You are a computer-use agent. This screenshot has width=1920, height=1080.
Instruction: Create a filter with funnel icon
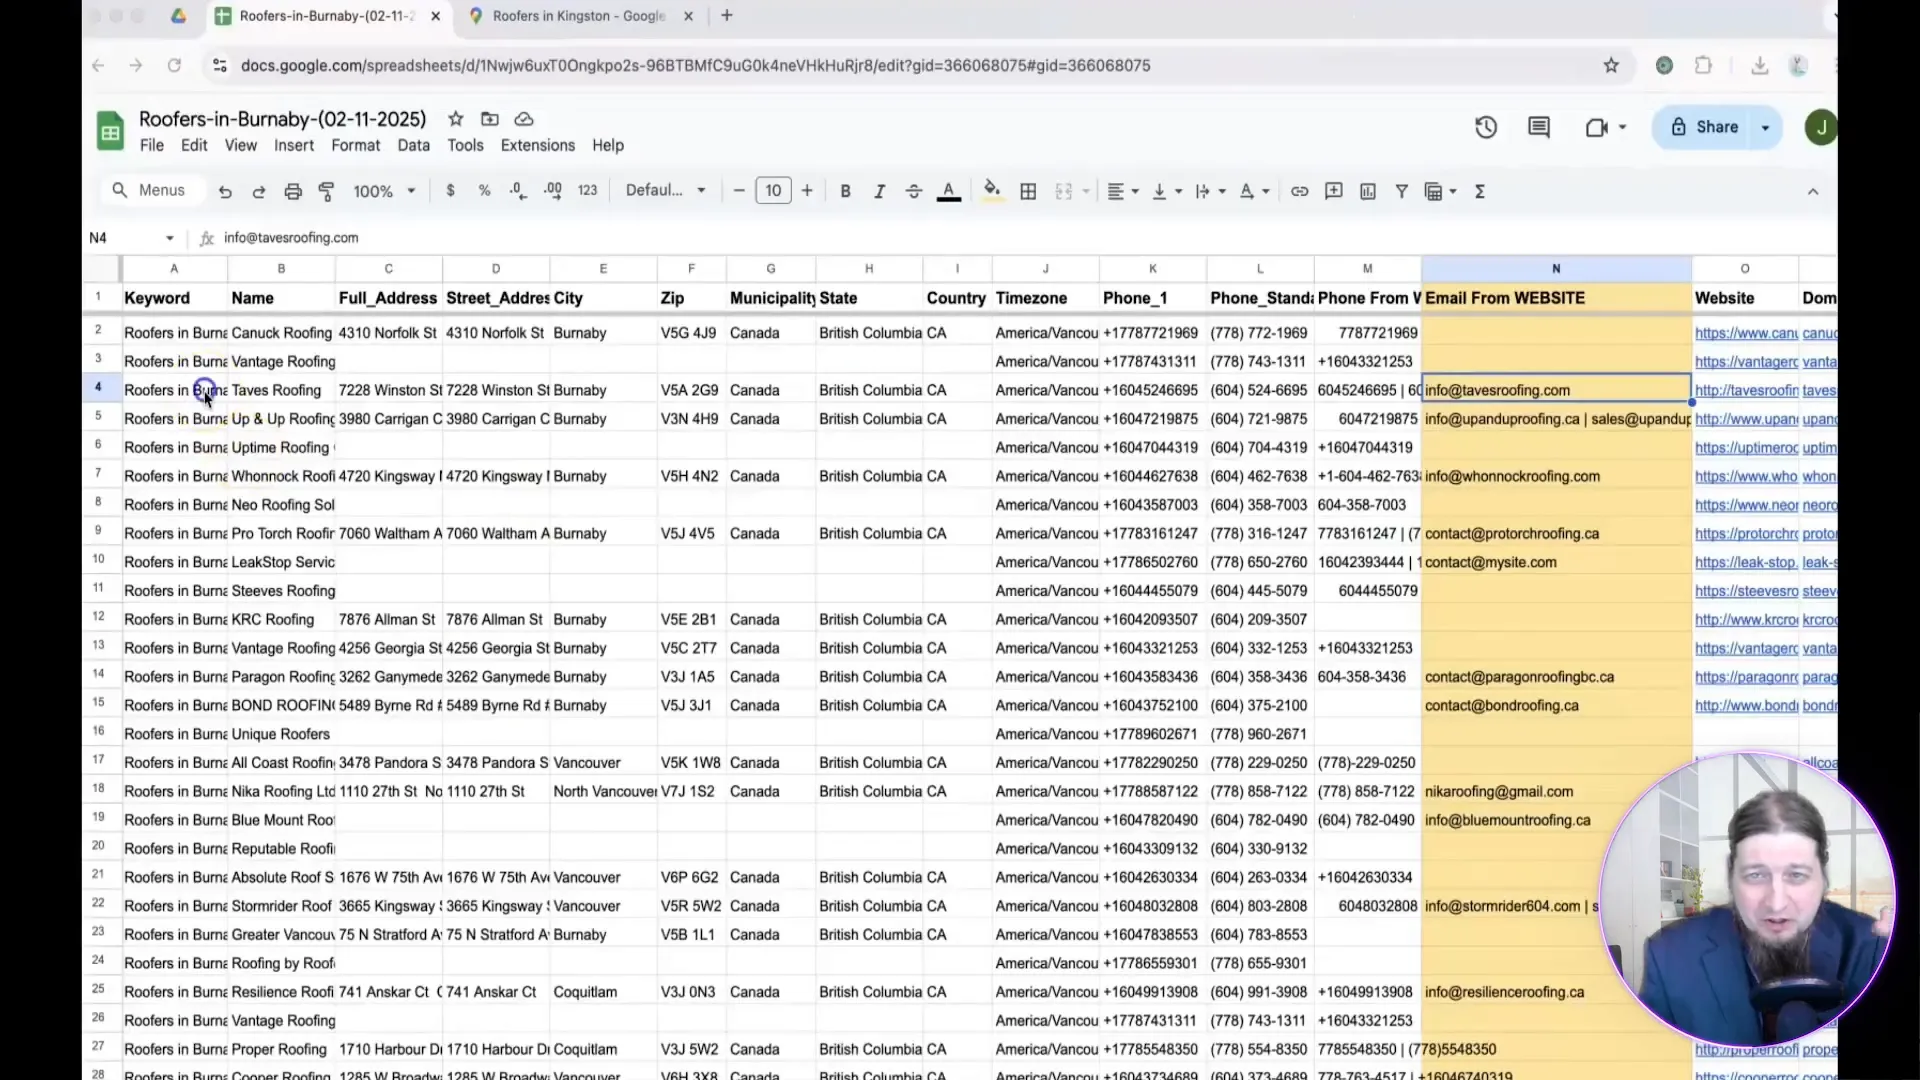point(1402,191)
